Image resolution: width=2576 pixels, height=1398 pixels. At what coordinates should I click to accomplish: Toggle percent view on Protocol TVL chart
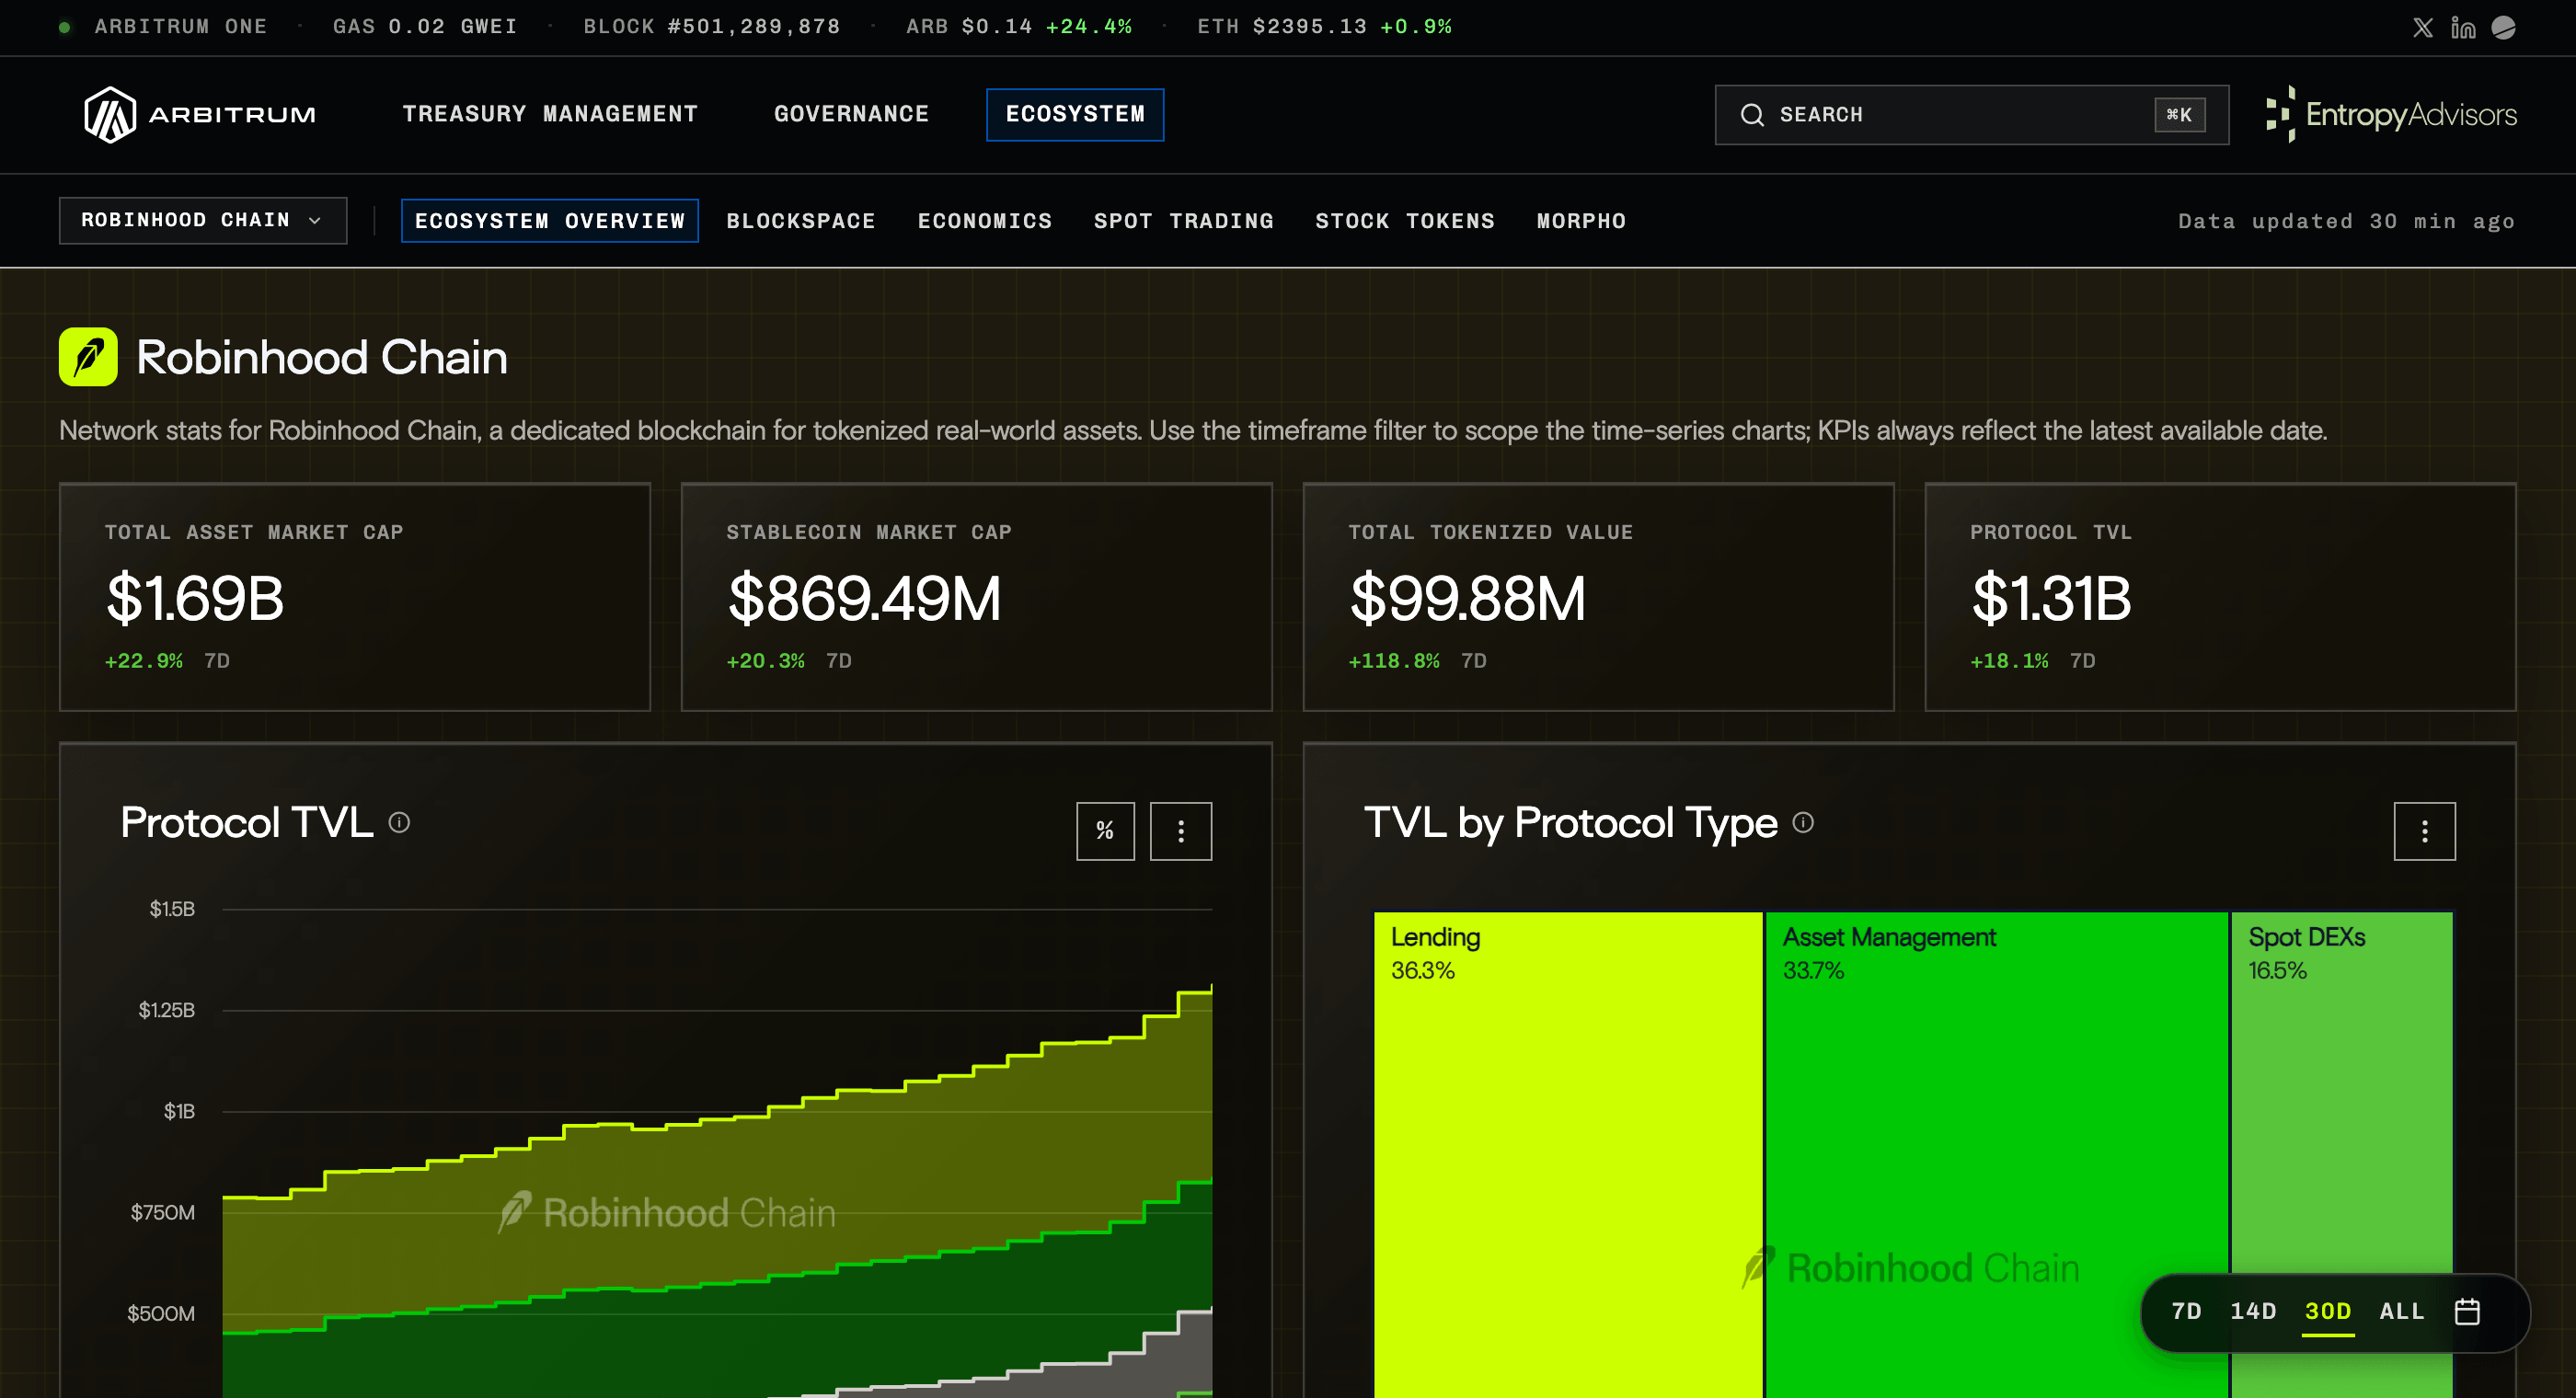pyautogui.click(x=1105, y=831)
